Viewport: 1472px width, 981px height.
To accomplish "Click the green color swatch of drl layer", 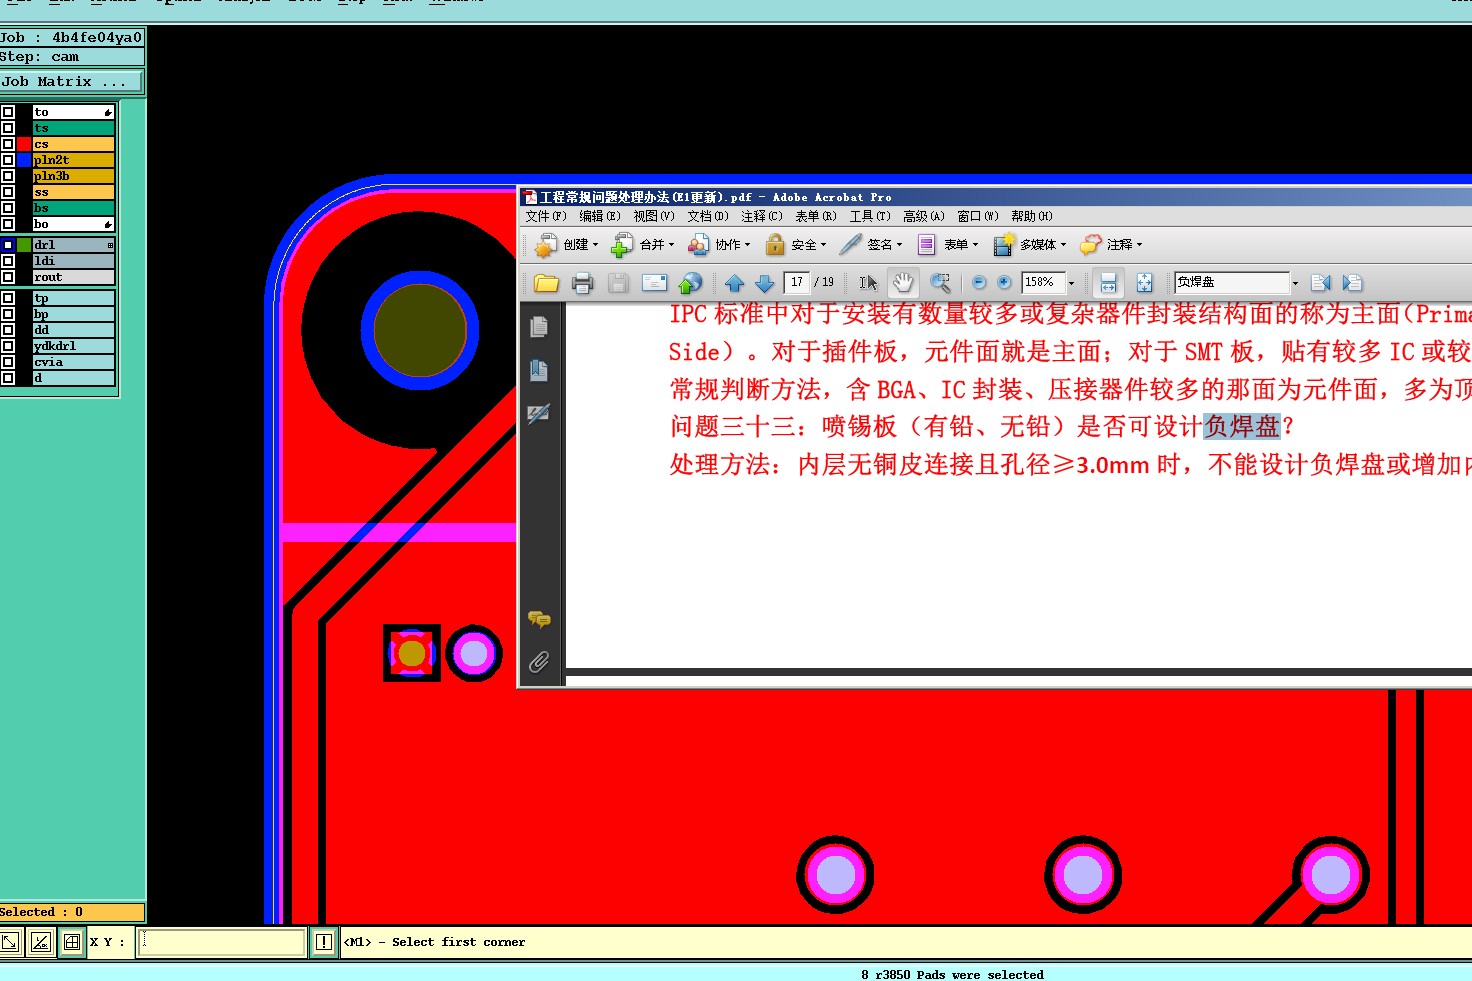I will click(24, 245).
